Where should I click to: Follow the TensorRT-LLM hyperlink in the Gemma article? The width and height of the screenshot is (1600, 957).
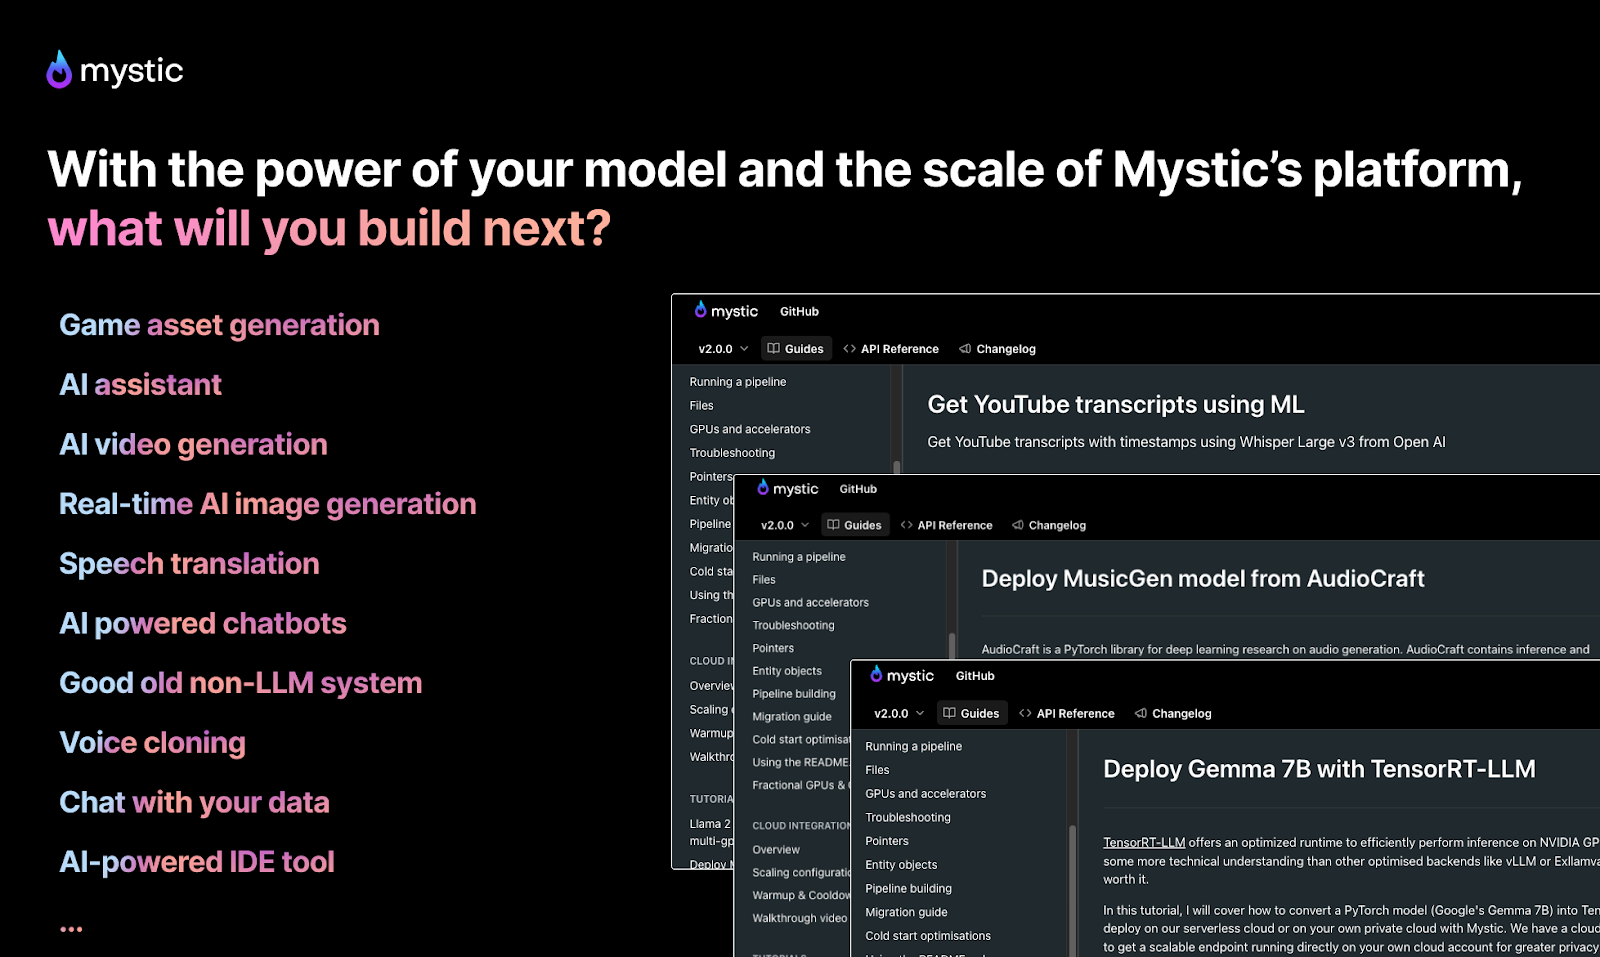click(1144, 843)
